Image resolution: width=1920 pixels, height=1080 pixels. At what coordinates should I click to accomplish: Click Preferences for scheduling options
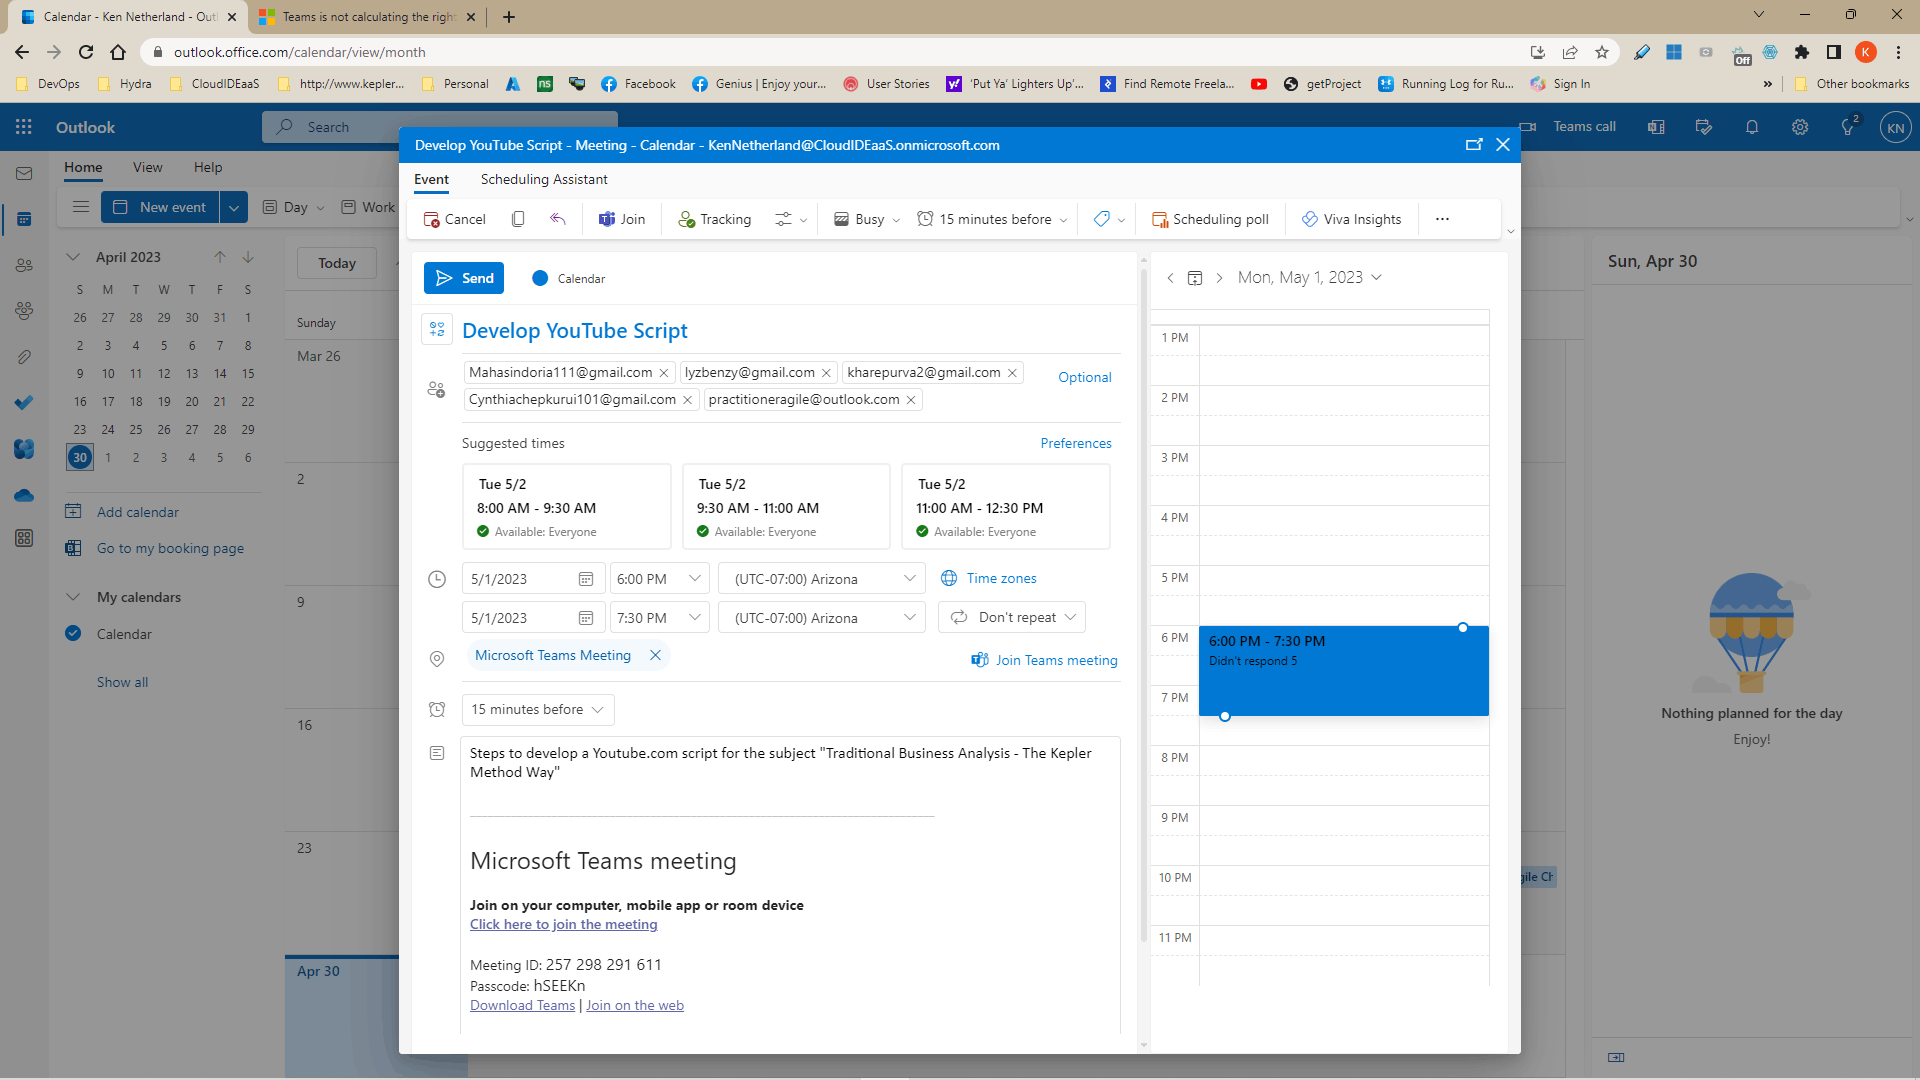click(x=1075, y=443)
